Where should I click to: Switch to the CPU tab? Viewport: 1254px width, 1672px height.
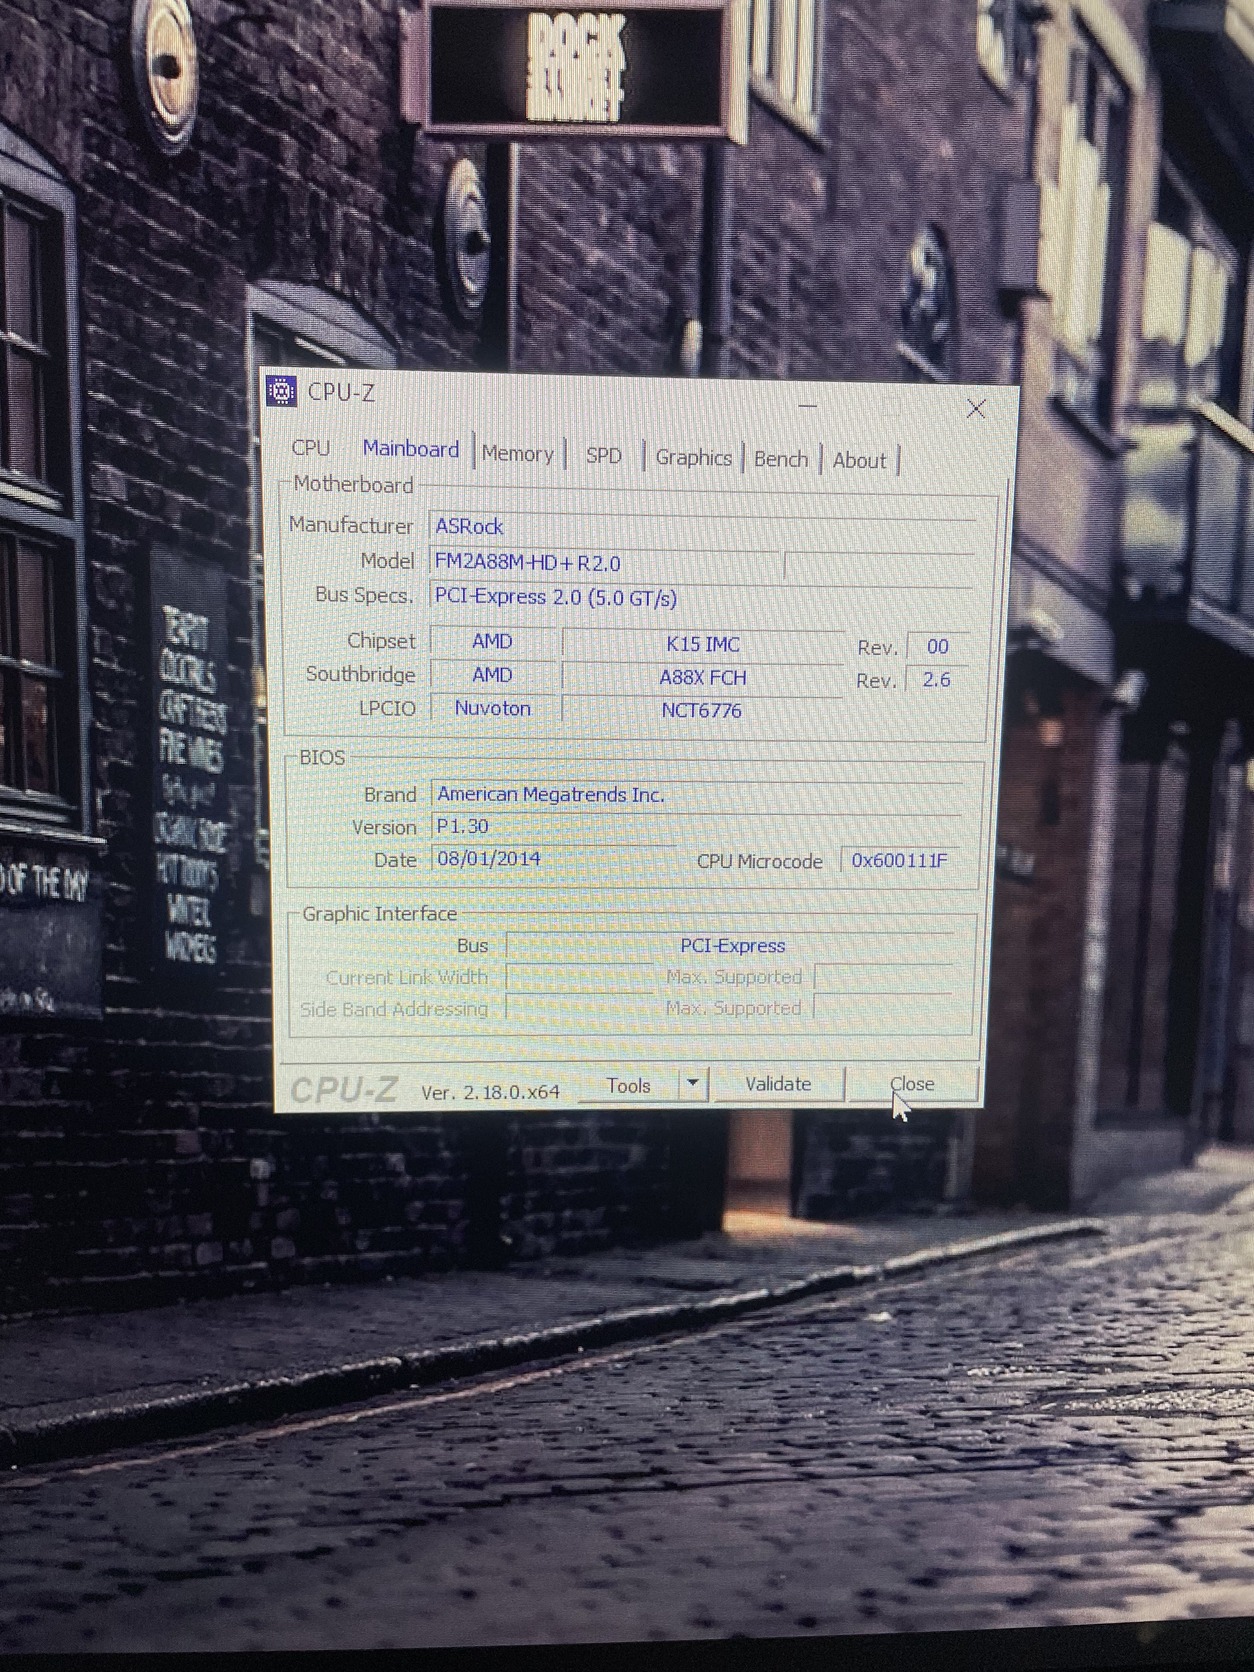(310, 447)
